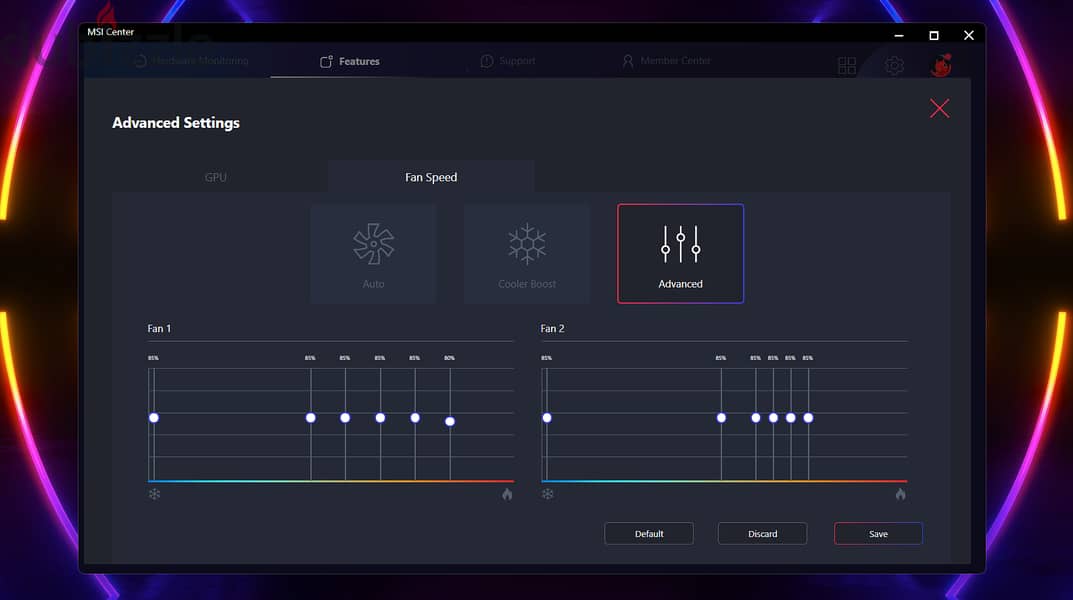
Task: Select the Advanced sliders fan mode
Action: tap(680, 253)
